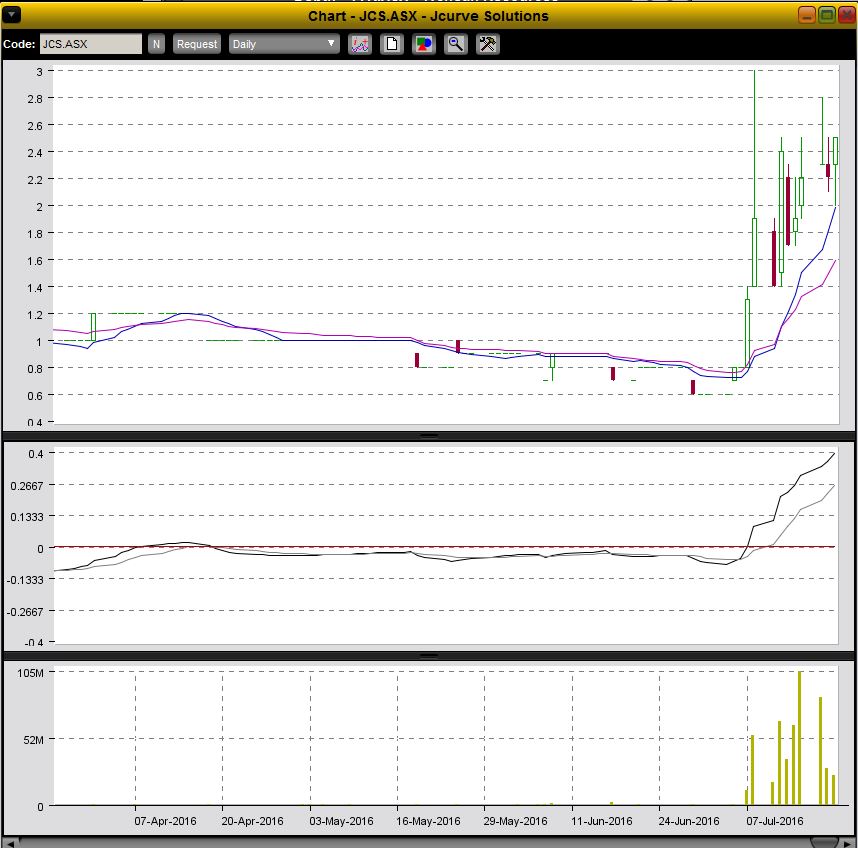Viewport: 858px width, 848px height.
Task: Click the splitter between oscillator and volume panes
Action: coord(429,655)
